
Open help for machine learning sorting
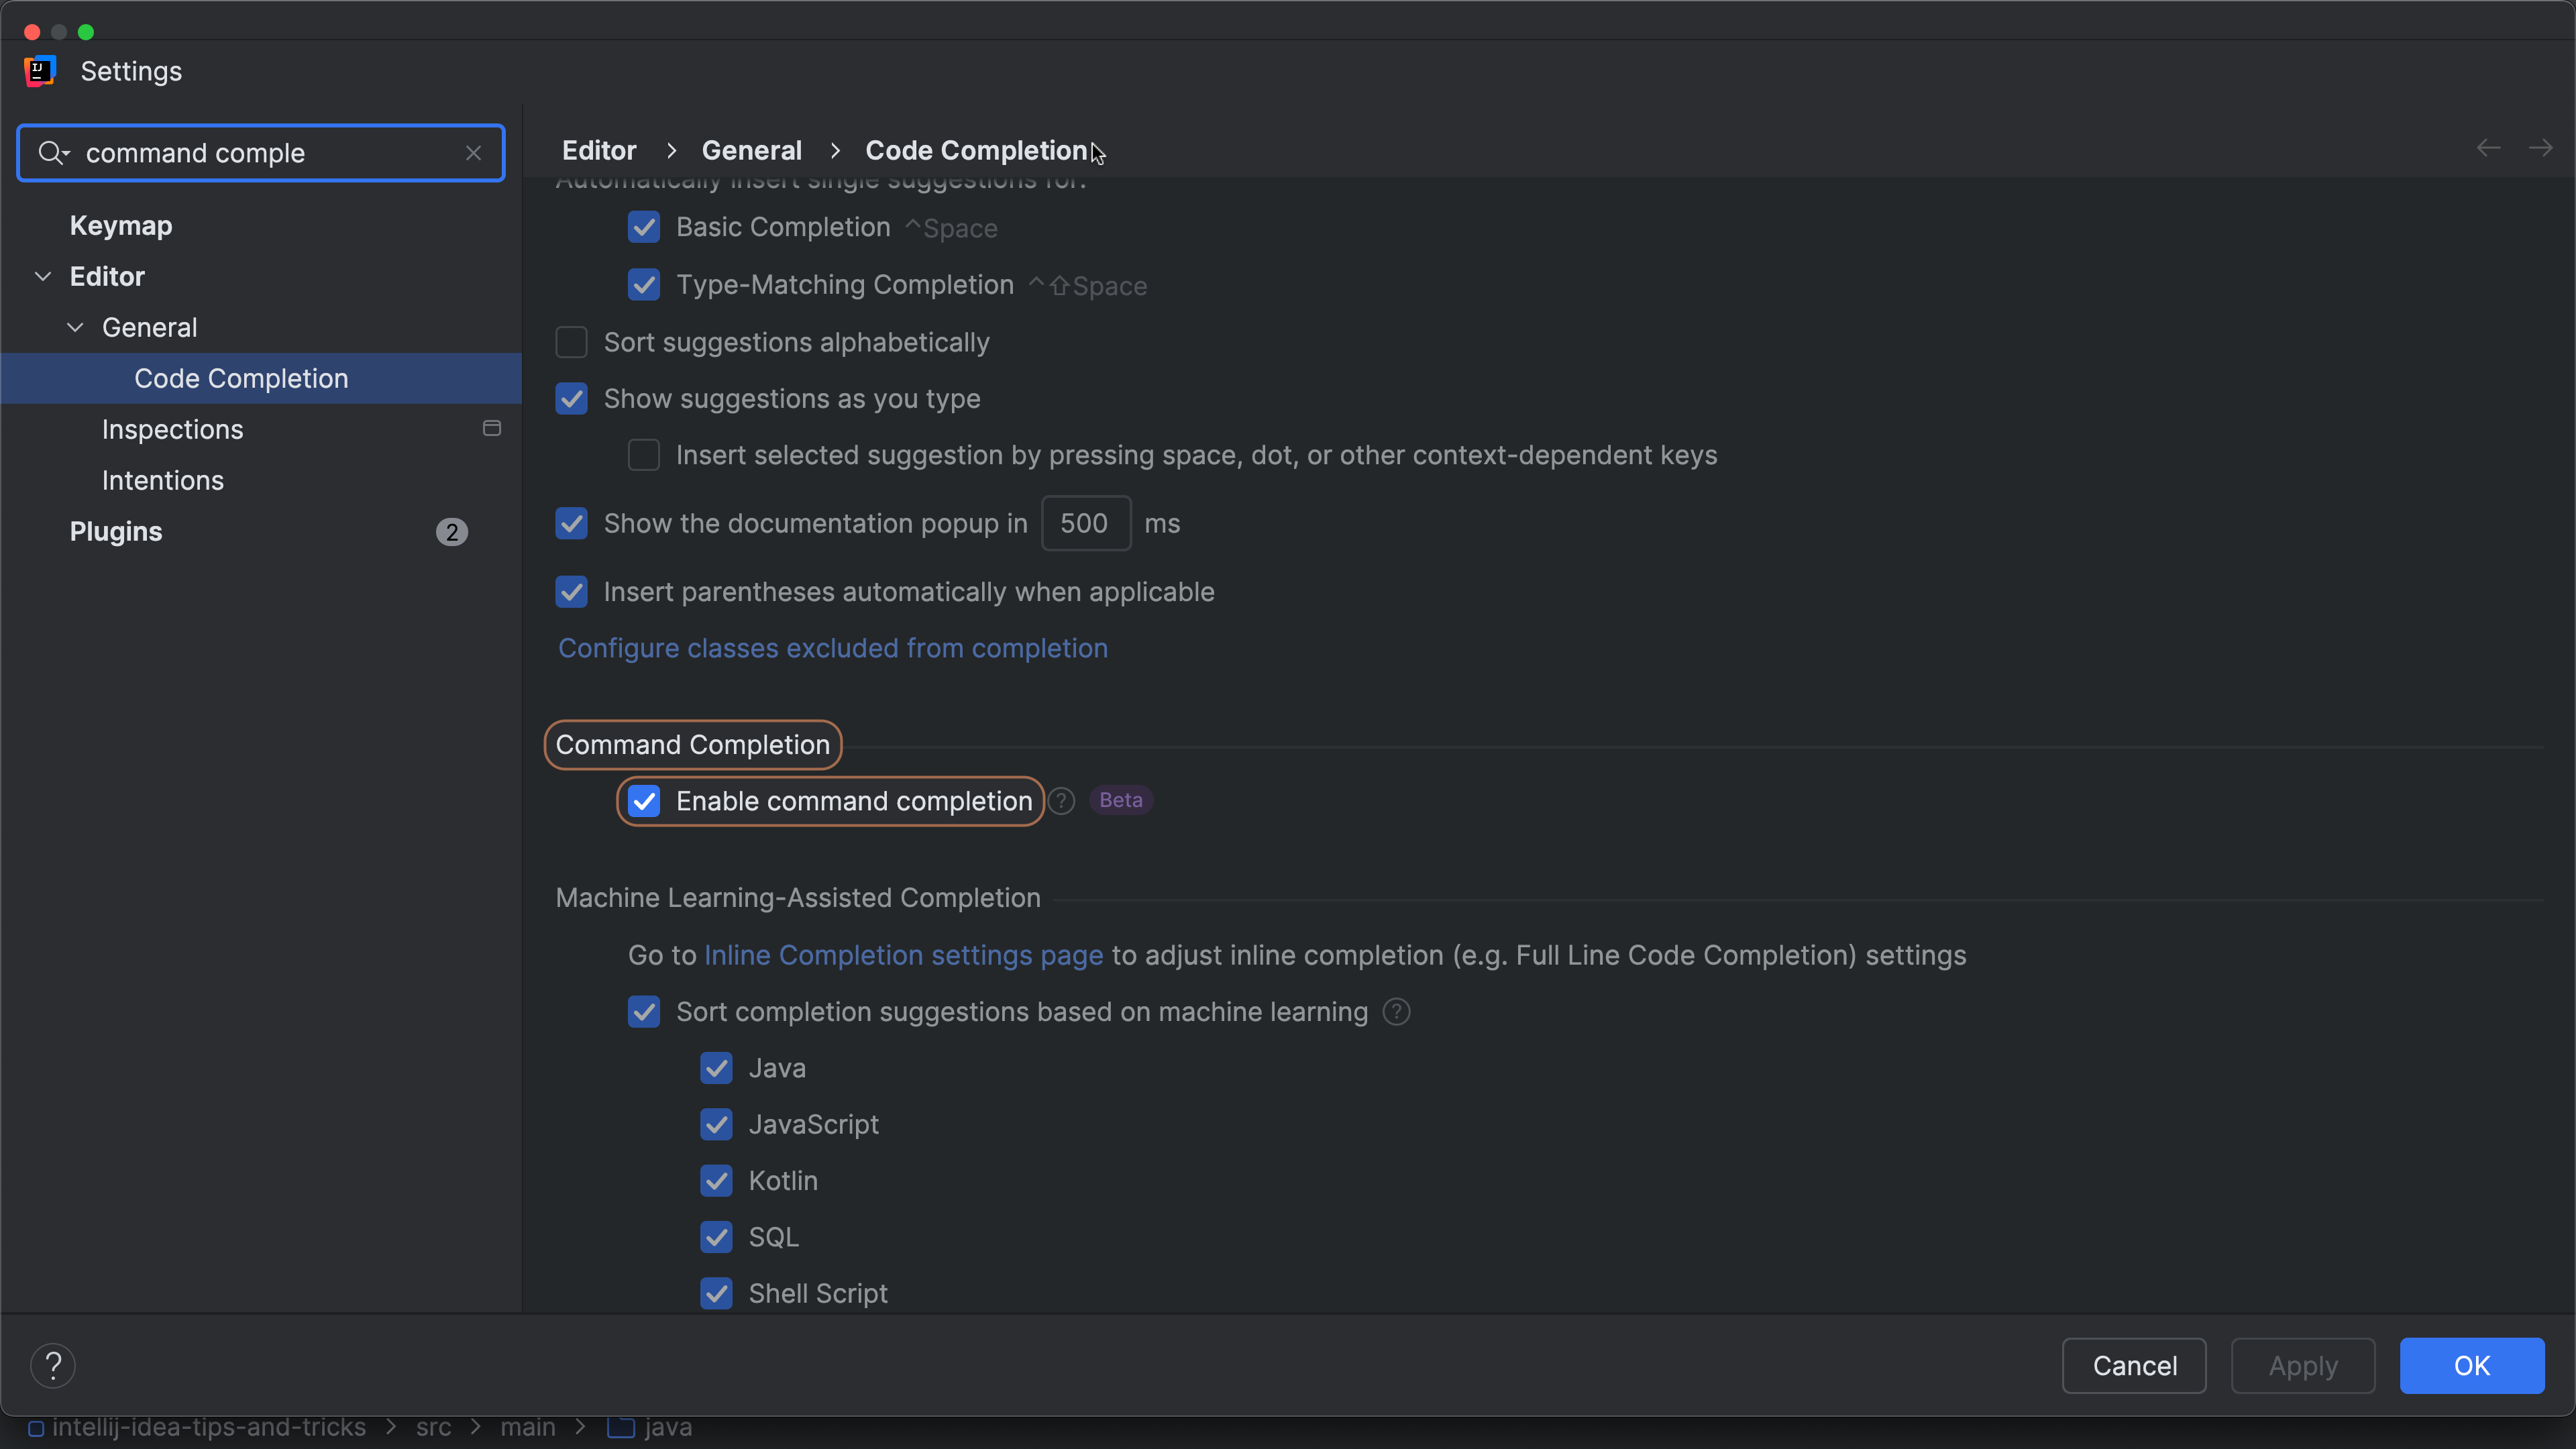point(1396,1012)
